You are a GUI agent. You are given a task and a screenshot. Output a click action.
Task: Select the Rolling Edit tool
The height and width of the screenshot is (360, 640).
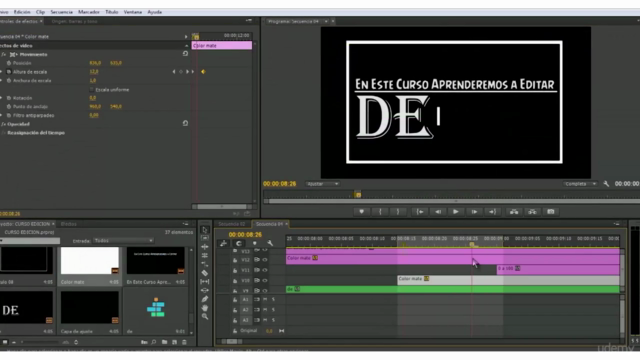click(x=205, y=255)
